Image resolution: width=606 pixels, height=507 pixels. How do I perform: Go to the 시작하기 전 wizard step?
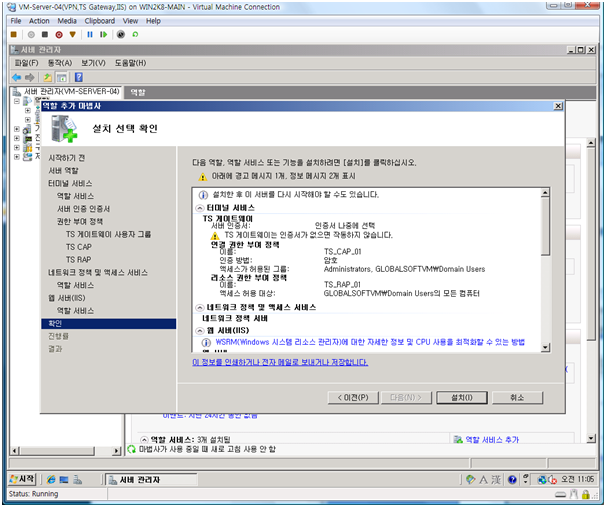[x=66, y=158]
